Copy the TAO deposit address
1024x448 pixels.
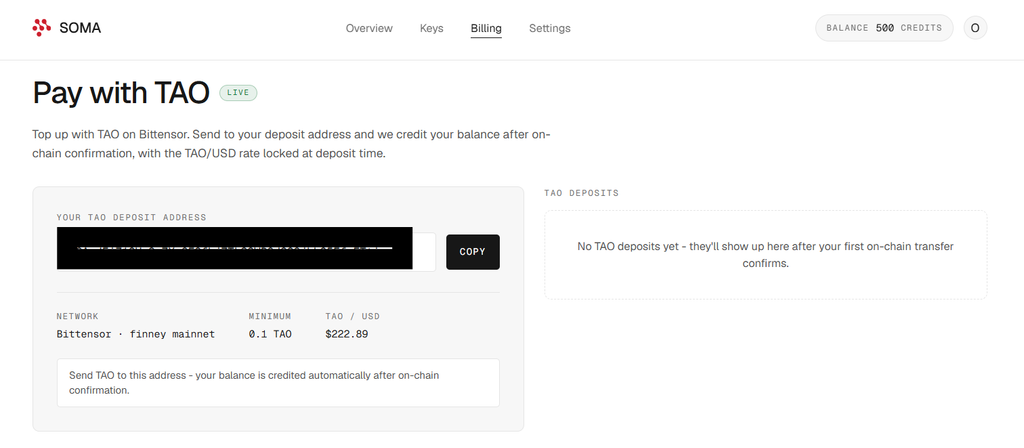[473, 251]
